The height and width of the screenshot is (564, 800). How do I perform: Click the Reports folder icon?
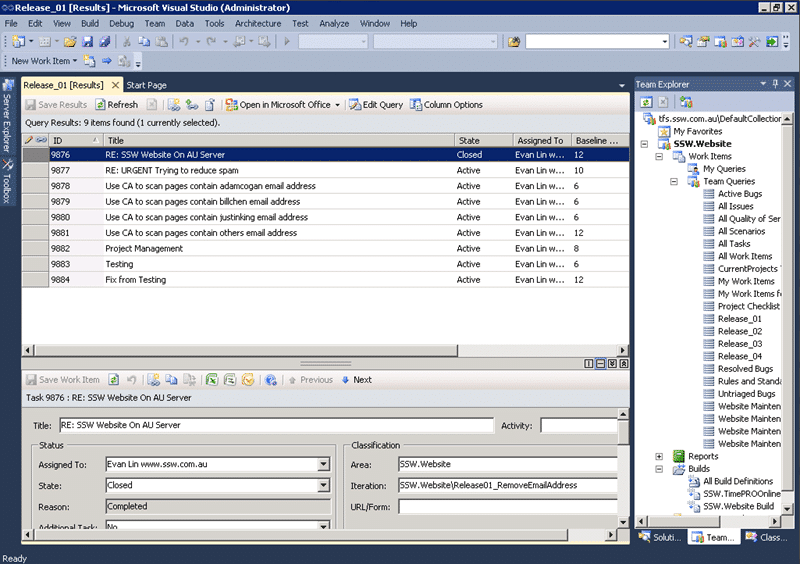coord(679,456)
